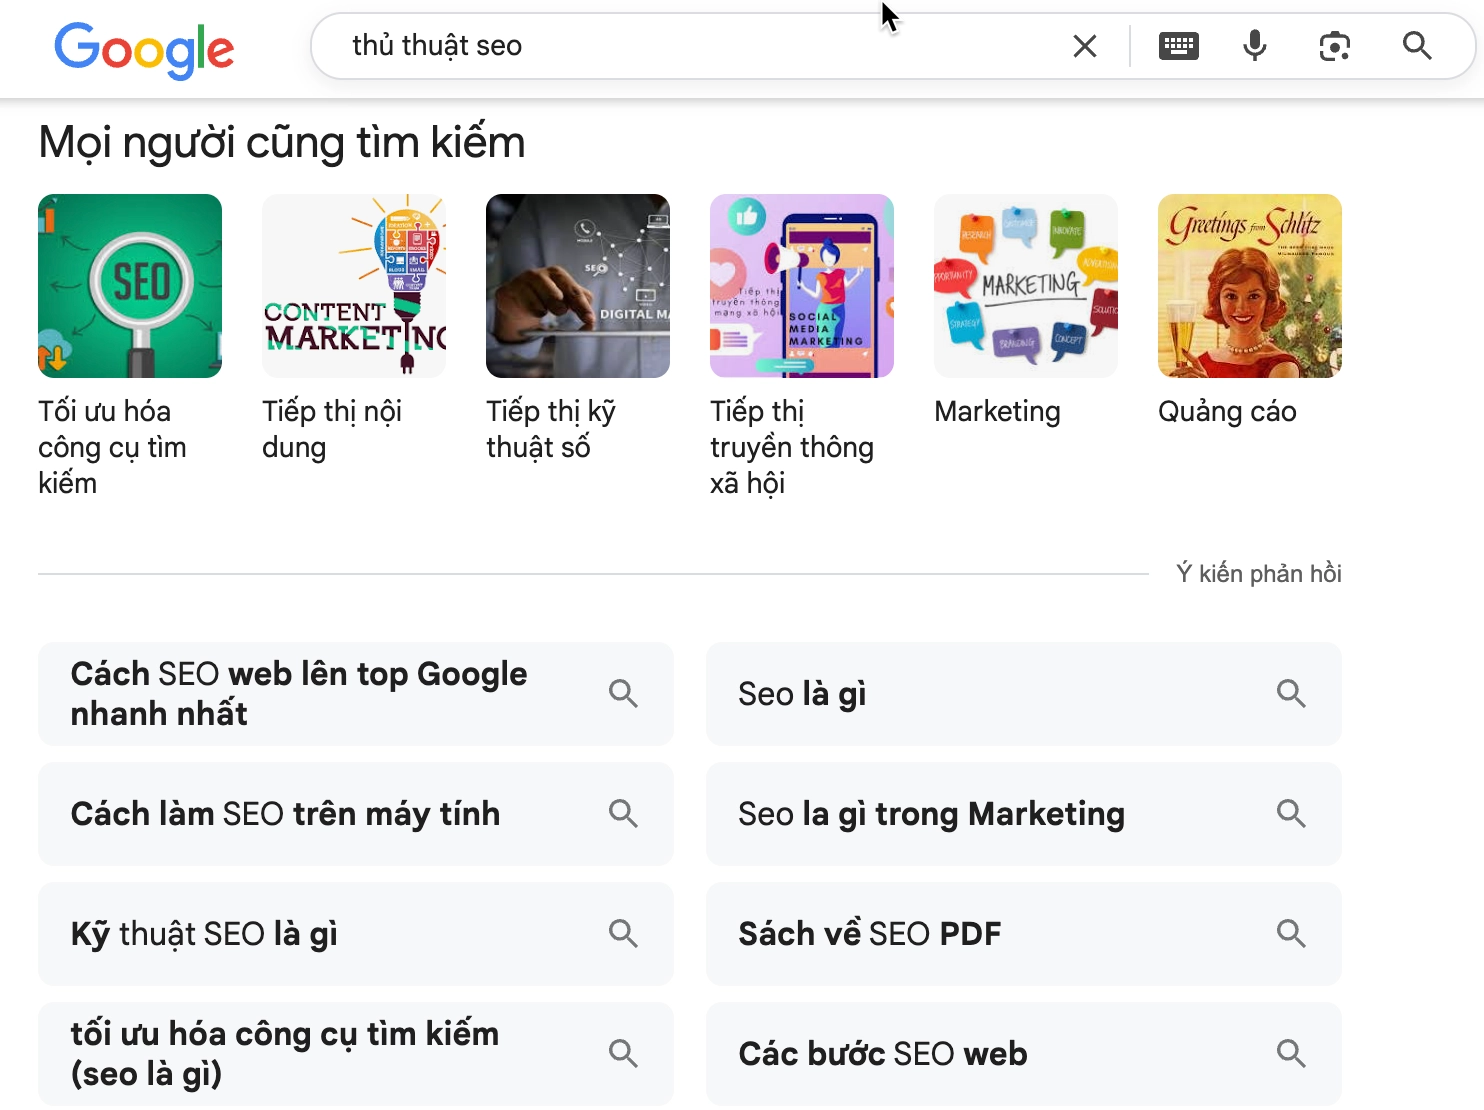Image resolution: width=1484 pixels, height=1110 pixels.
Task: Open 'Cách SEO web lên top Google nhanh nhất'
Action: click(298, 693)
